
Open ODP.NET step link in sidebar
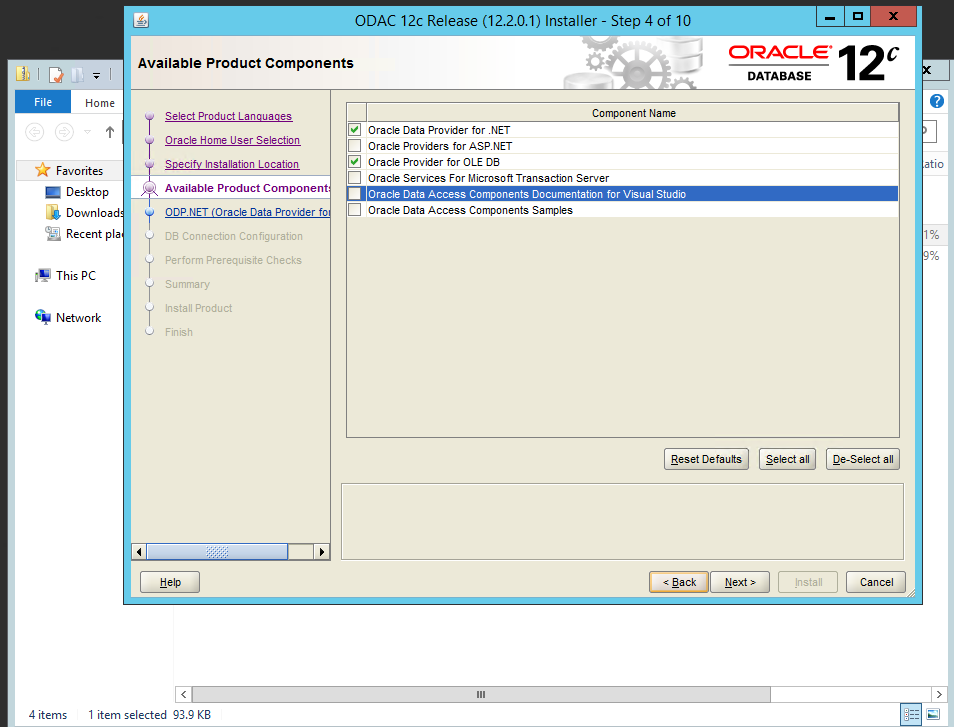click(x=248, y=212)
